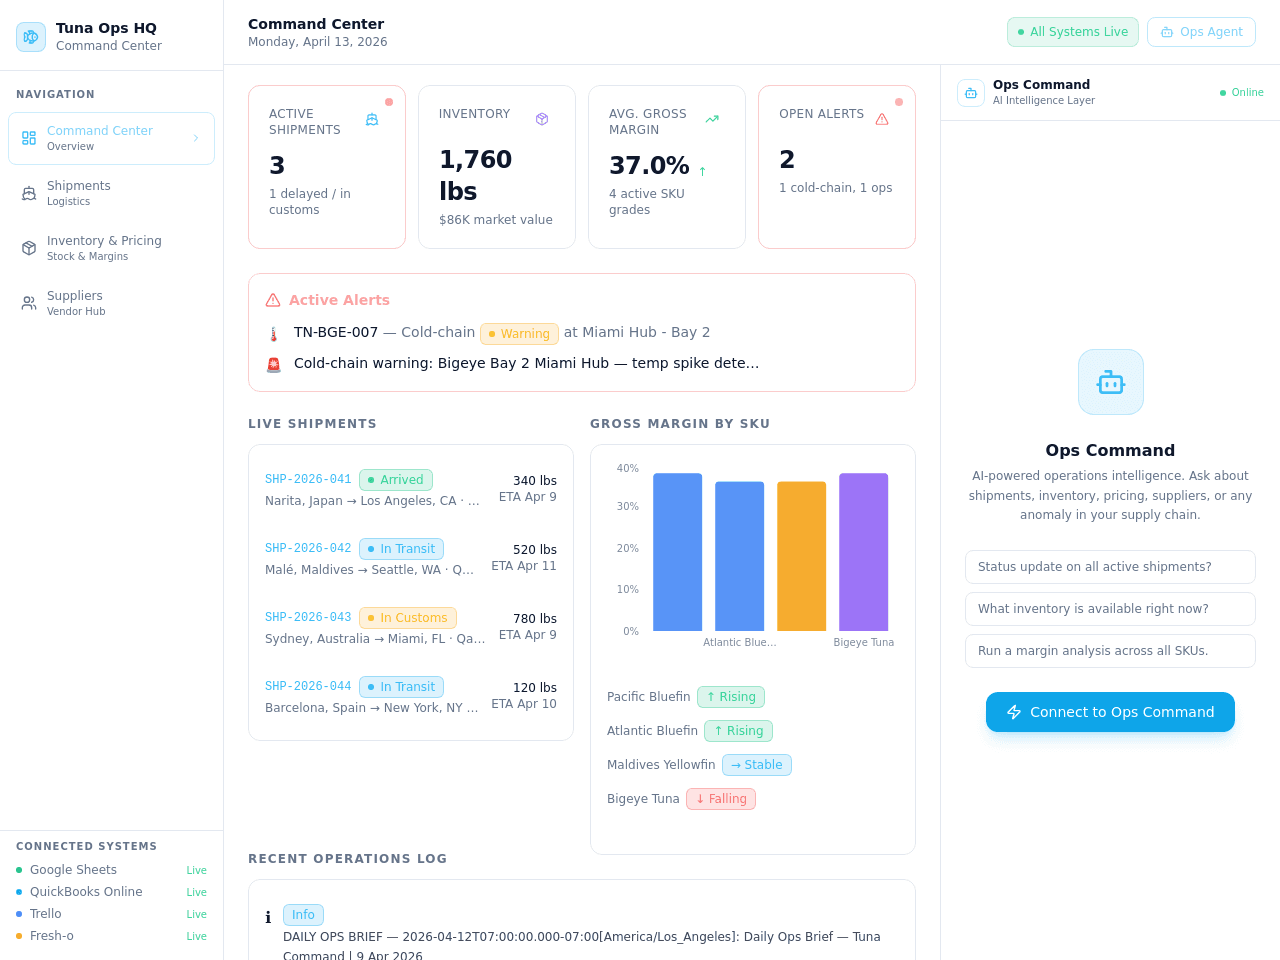The width and height of the screenshot is (1280, 960).
Task: Click the second blue bar in margin chart
Action: click(x=740, y=556)
